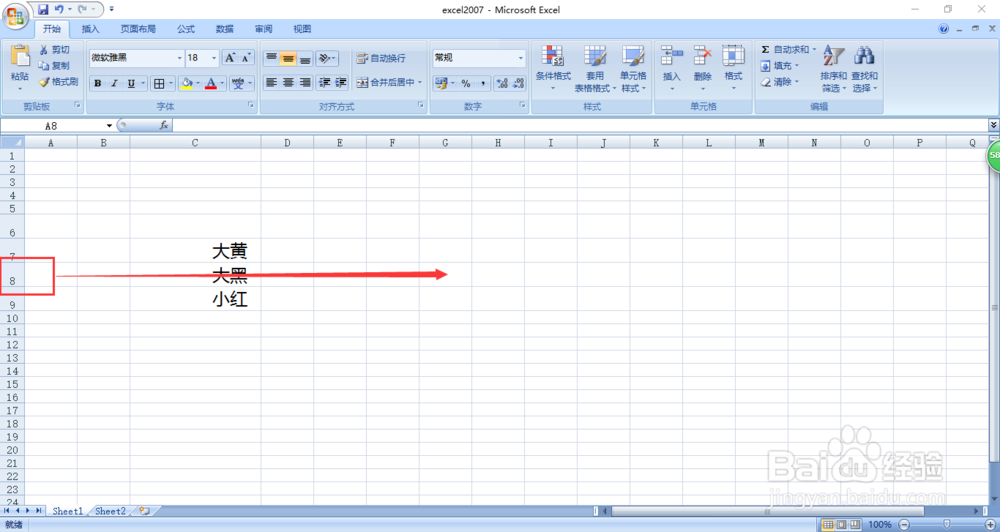1000x532 pixels.
Task: Apply accounting number format
Action: 441,83
